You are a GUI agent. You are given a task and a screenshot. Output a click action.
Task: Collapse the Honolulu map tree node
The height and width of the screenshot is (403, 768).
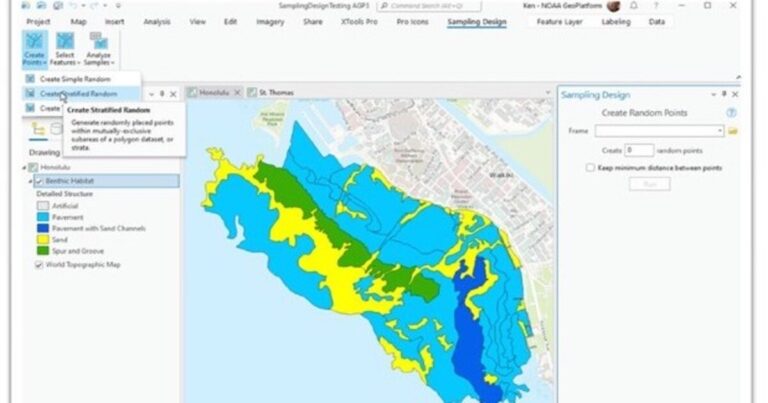(24, 167)
